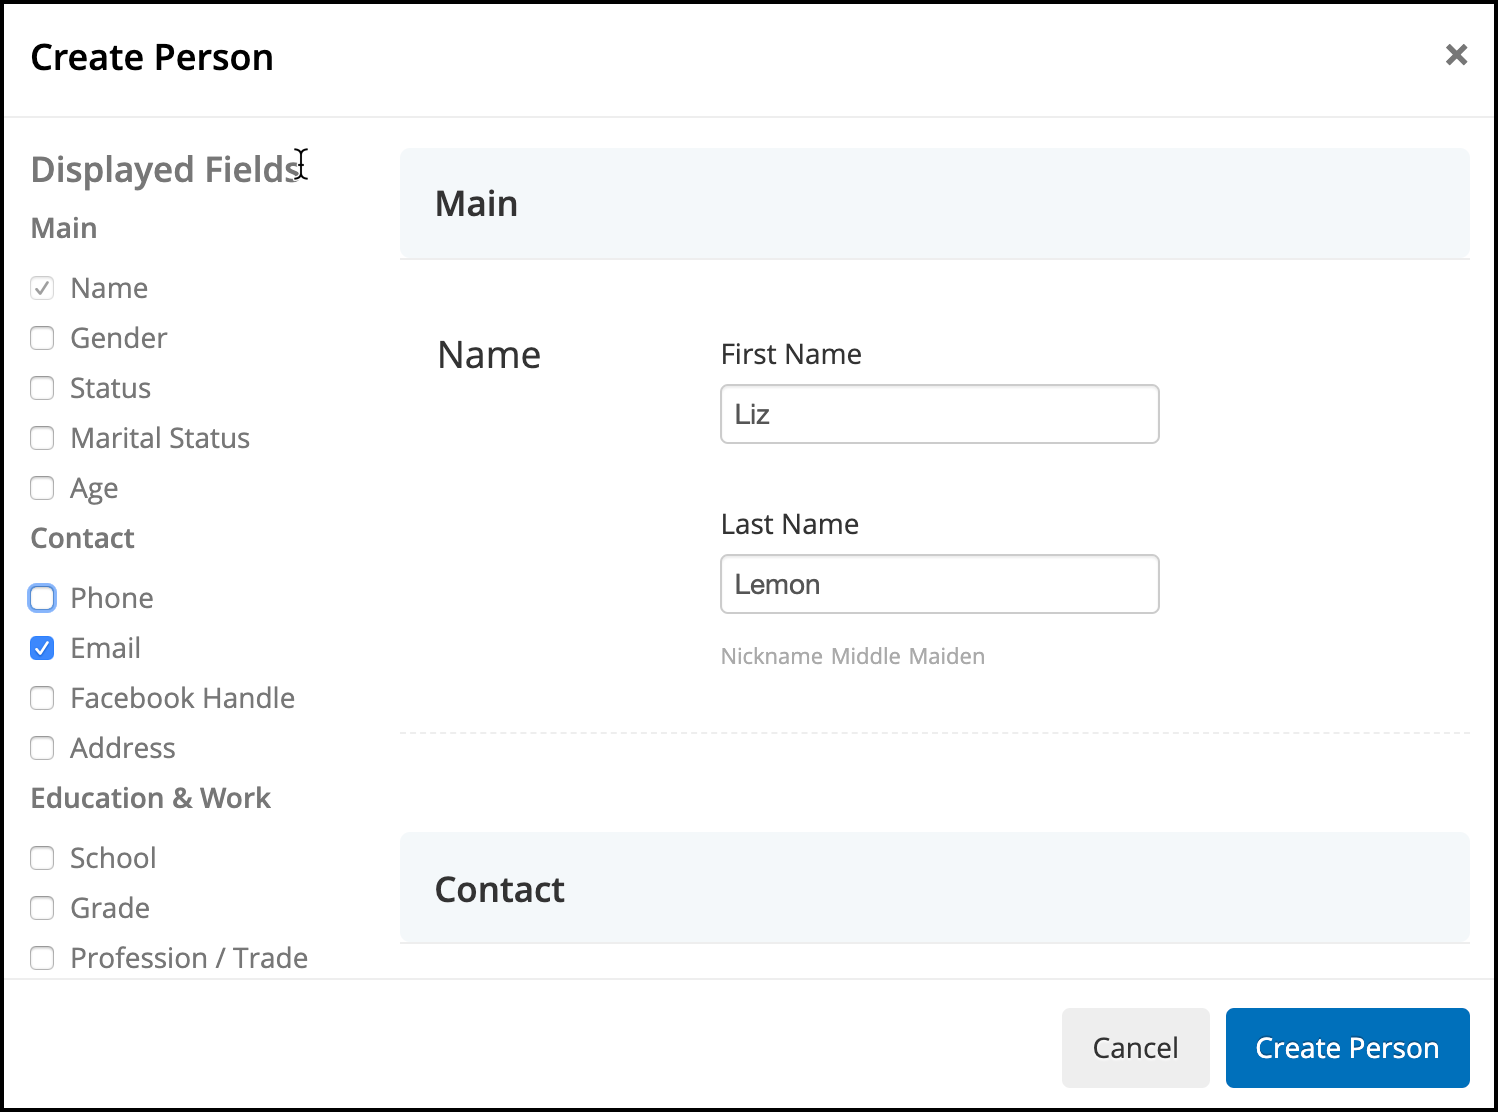Check the School checkbox
The height and width of the screenshot is (1112, 1498).
42,858
